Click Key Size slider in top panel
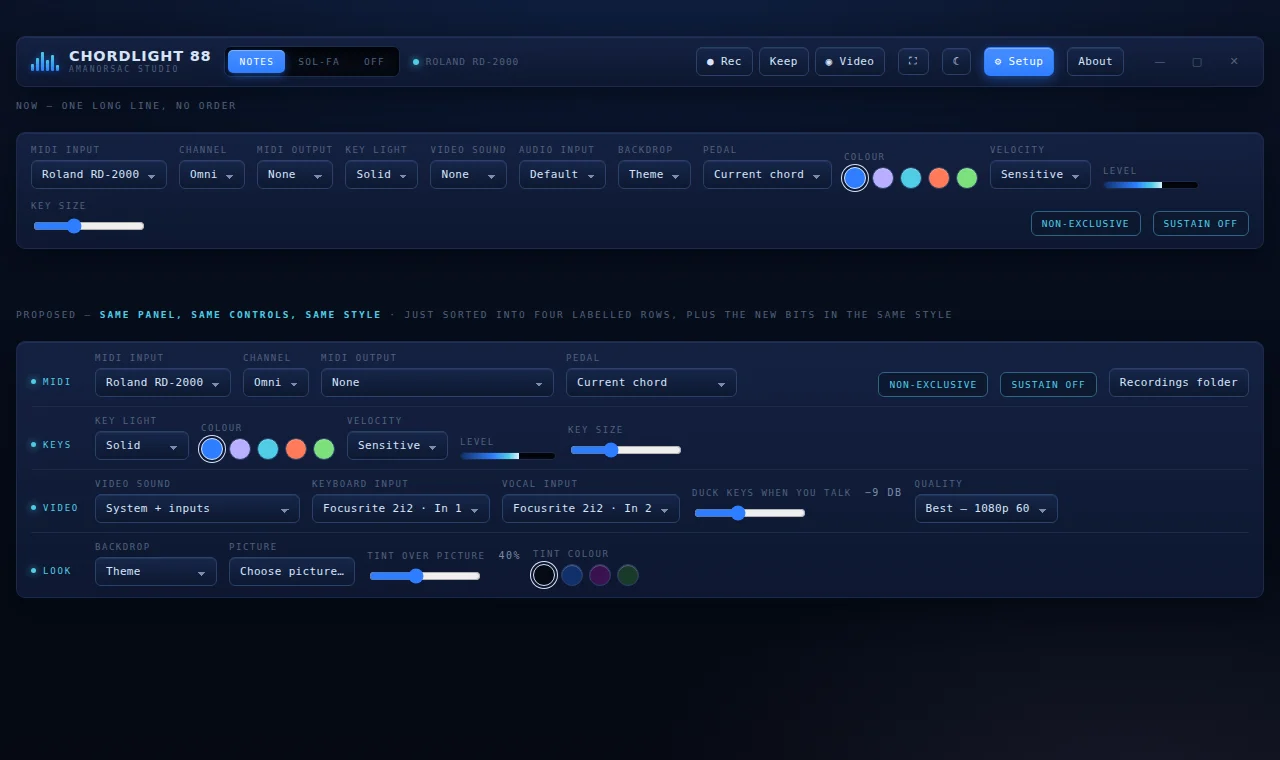Viewport: 1280px width, 760px height. (x=89, y=226)
